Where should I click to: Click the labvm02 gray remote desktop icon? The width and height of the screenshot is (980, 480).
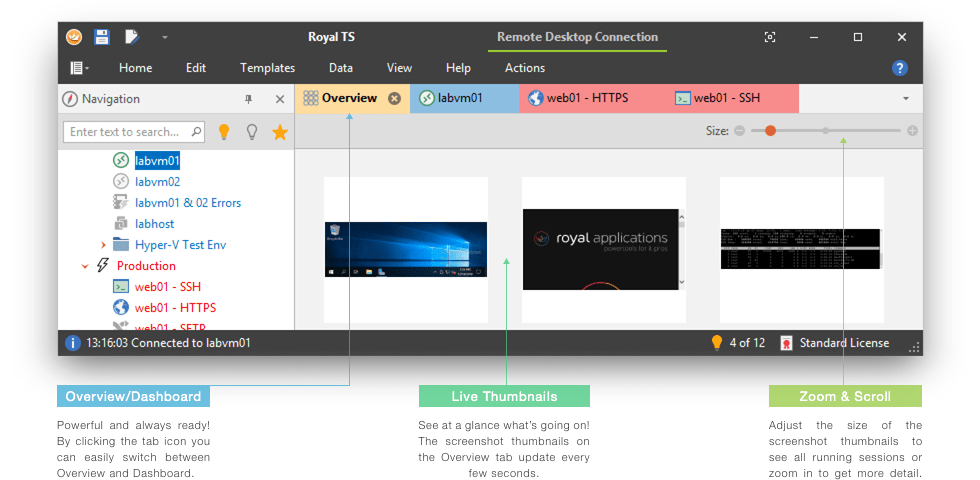coord(121,182)
